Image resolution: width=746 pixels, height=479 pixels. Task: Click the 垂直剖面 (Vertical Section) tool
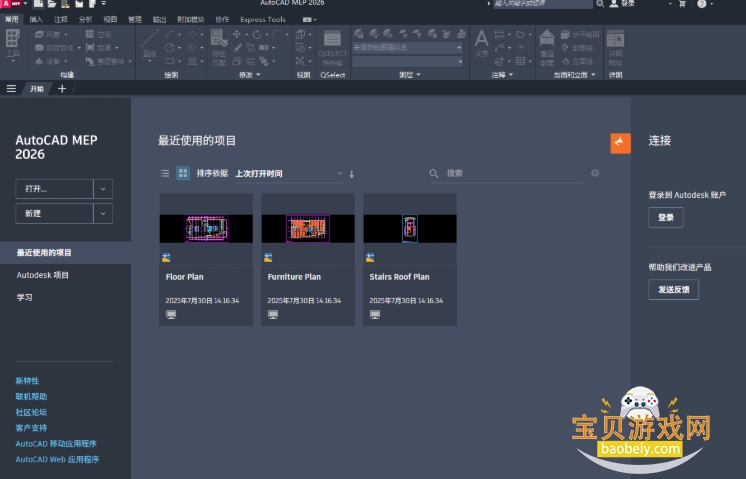tap(547, 48)
